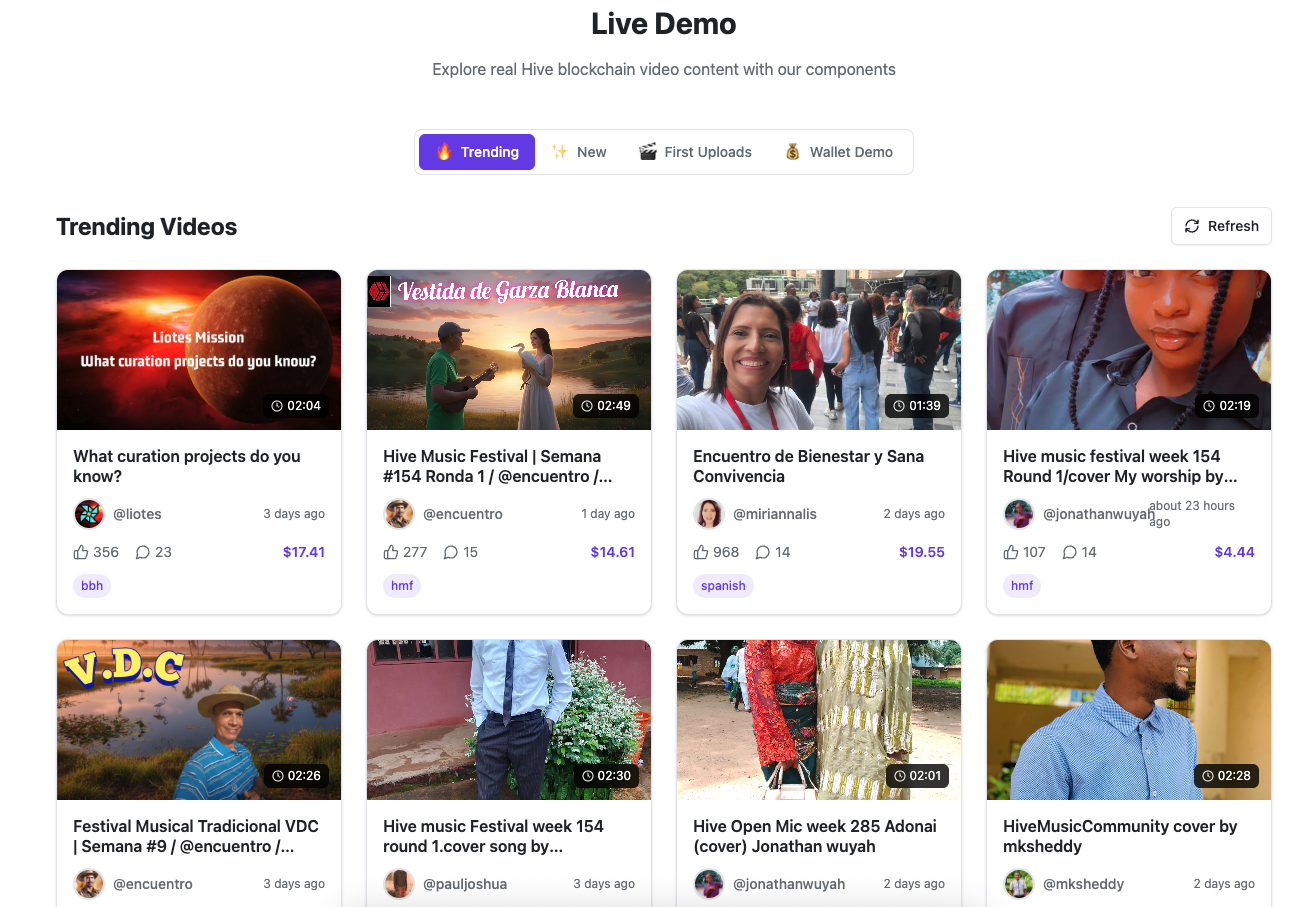1306x907 pixels.
Task: Click the thumbs-up icon showing 968
Action: click(701, 552)
